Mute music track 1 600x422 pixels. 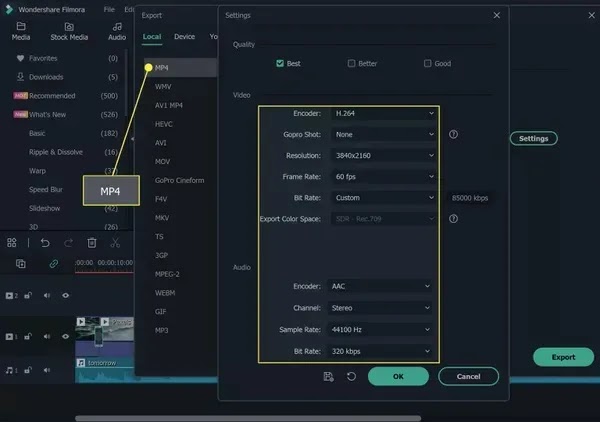[47, 370]
